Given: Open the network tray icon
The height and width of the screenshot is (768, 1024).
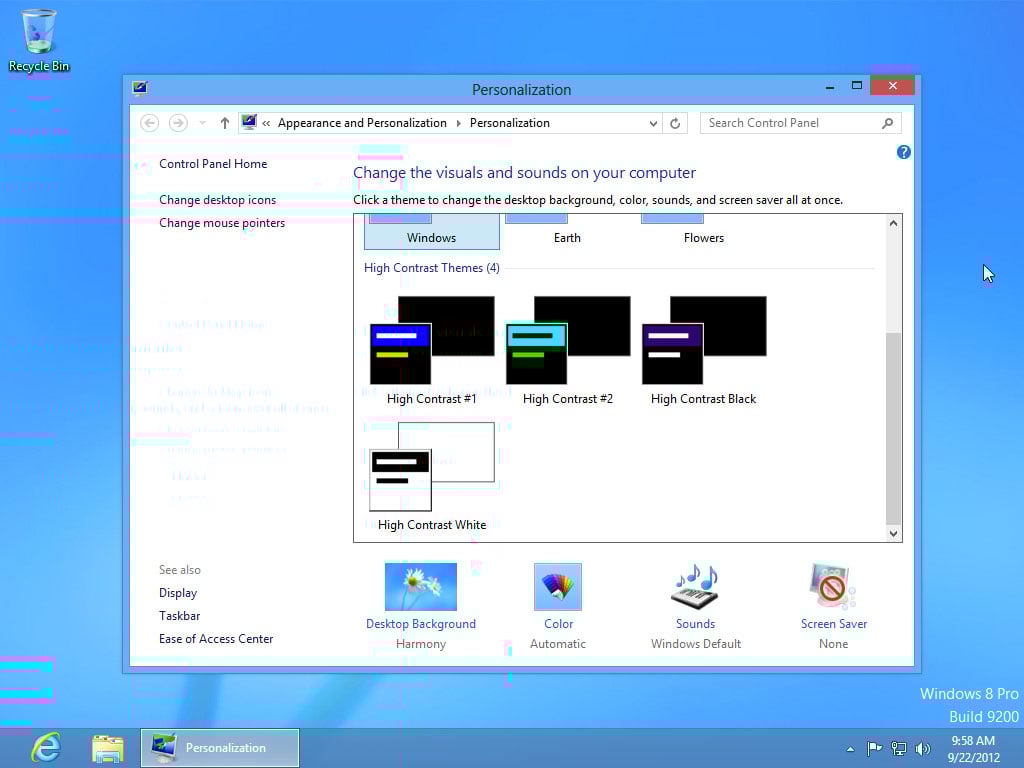Looking at the screenshot, I should (899, 748).
